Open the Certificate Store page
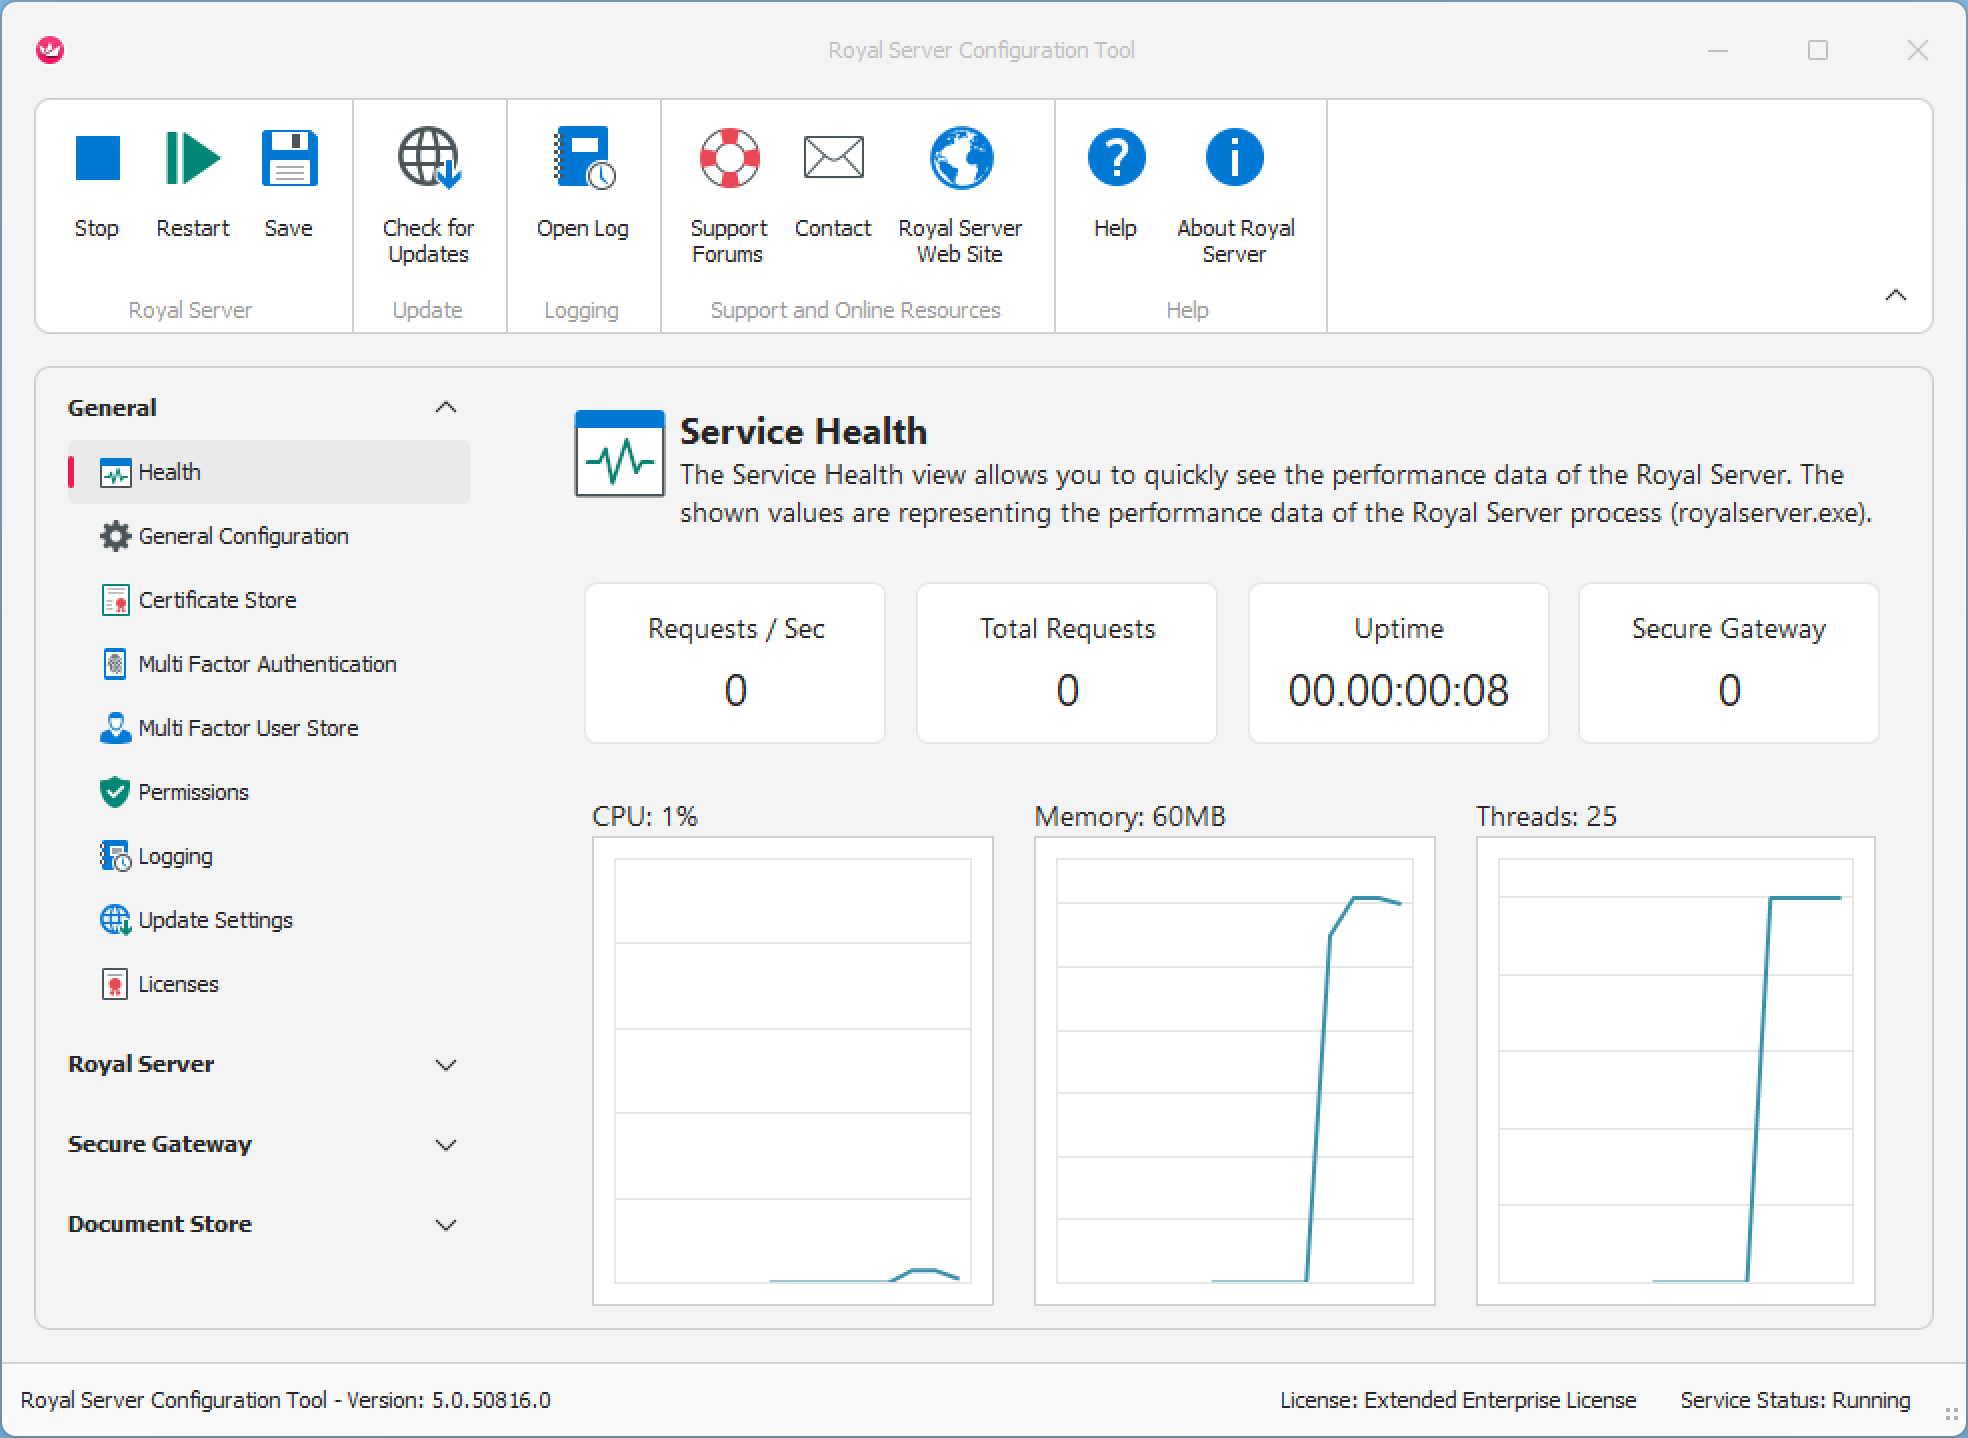Viewport: 1968px width, 1438px height. click(x=217, y=600)
